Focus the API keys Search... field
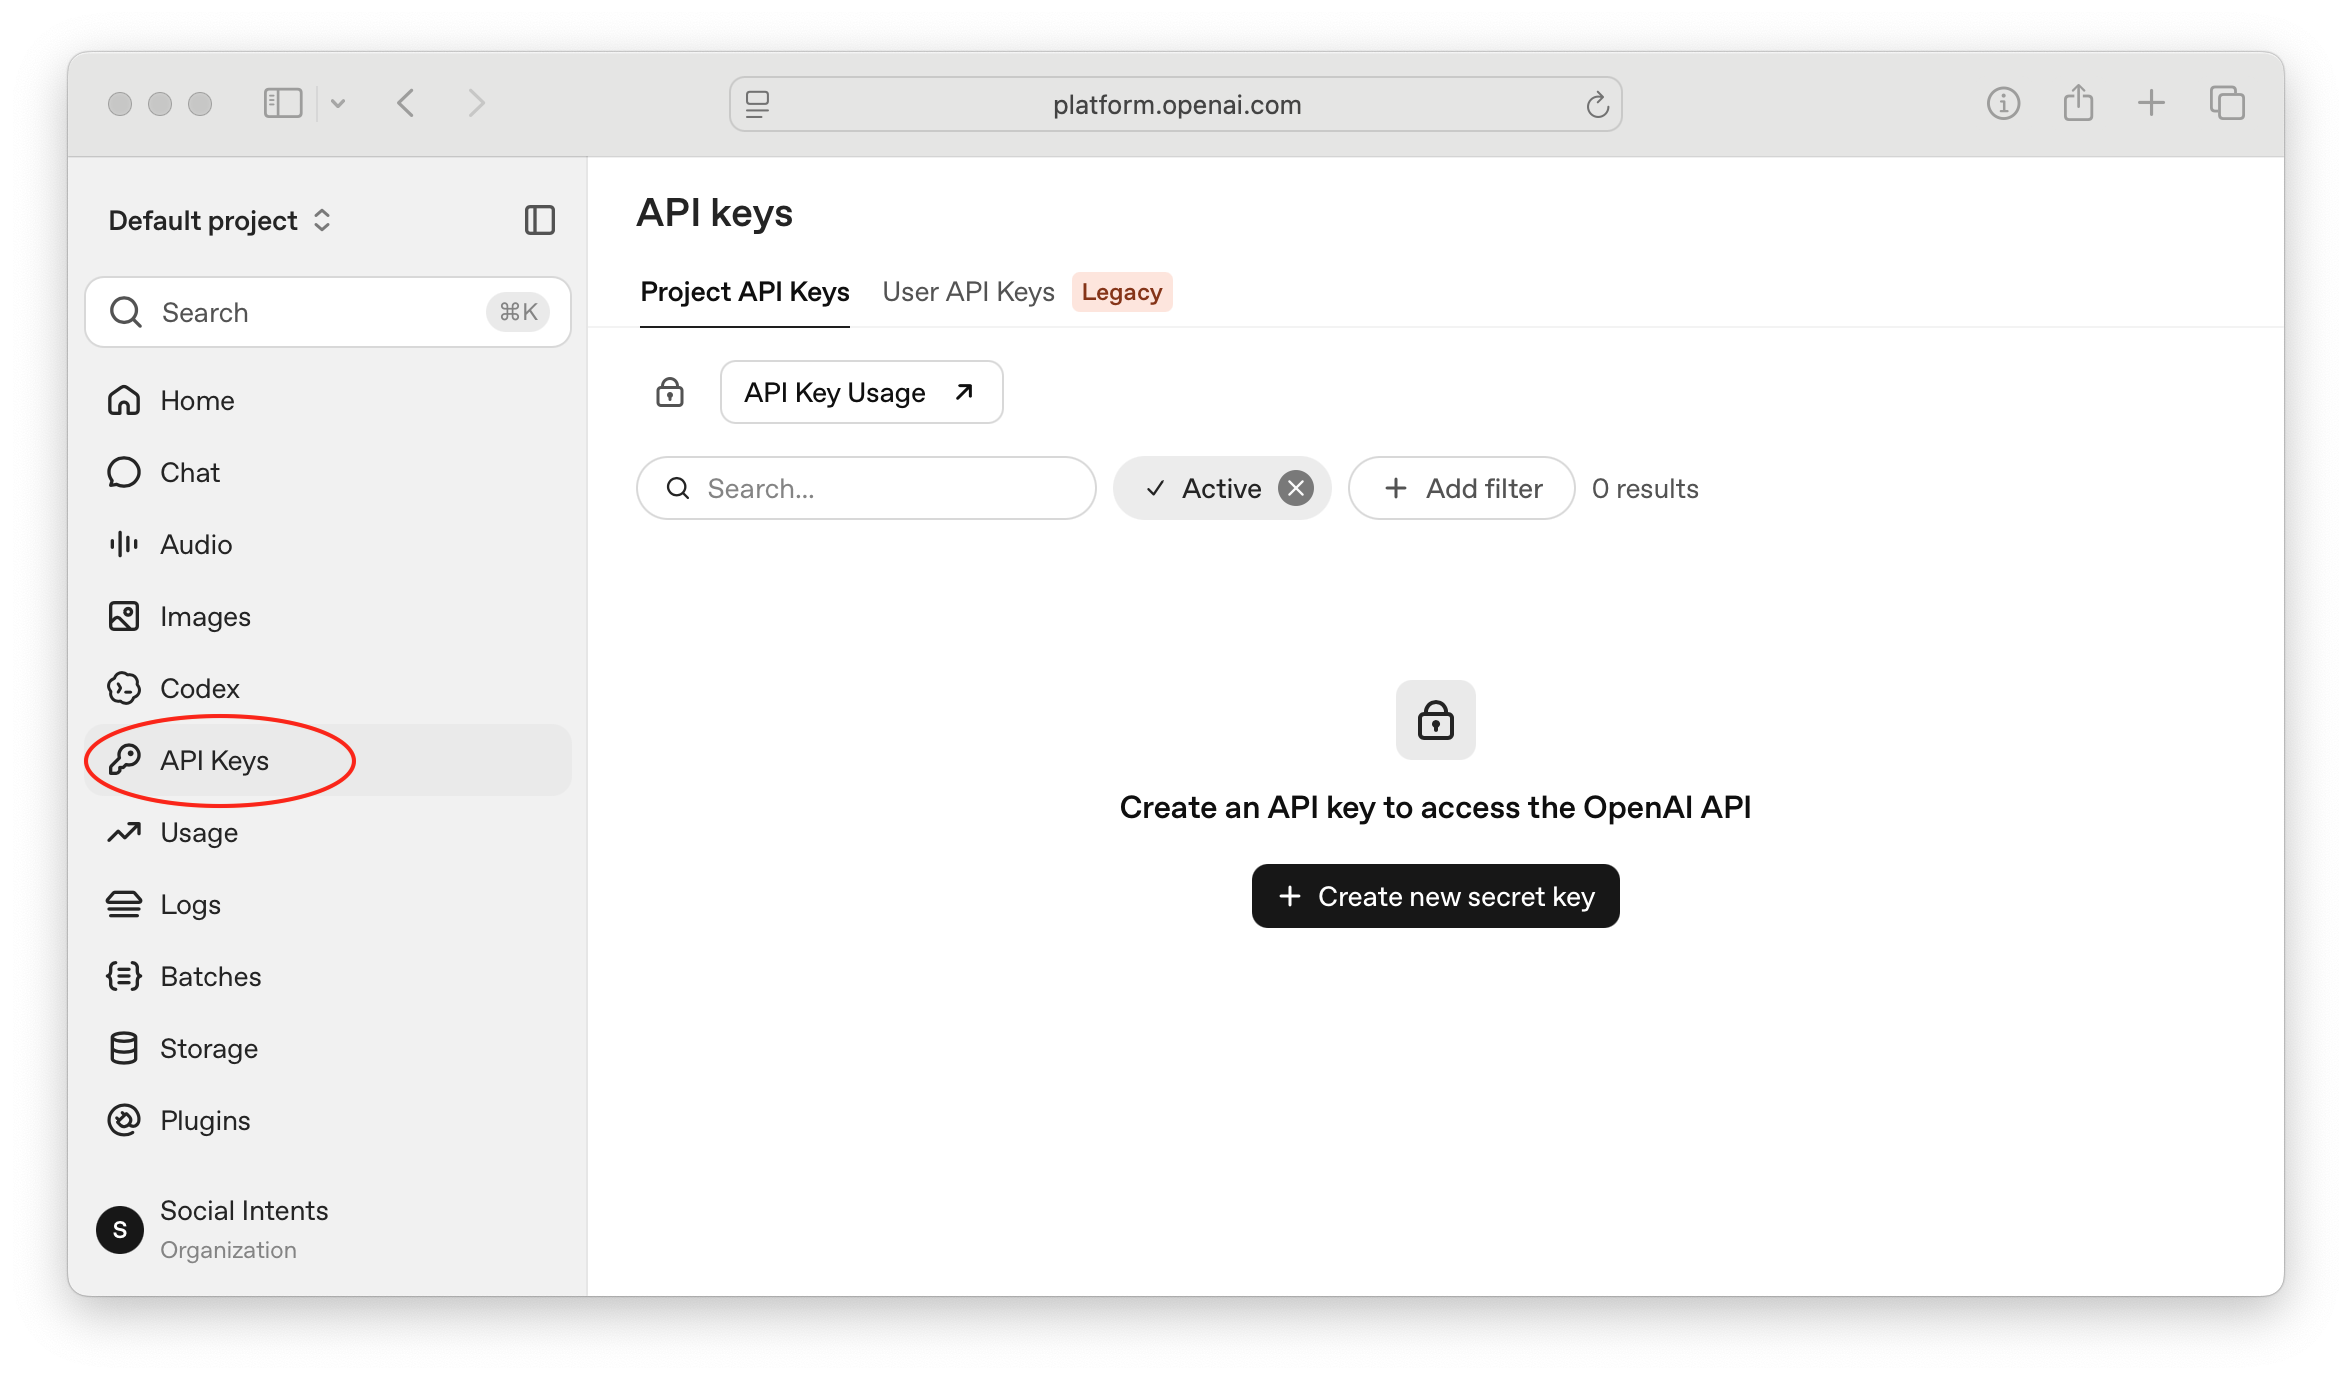The image size is (2352, 1380). [x=866, y=488]
